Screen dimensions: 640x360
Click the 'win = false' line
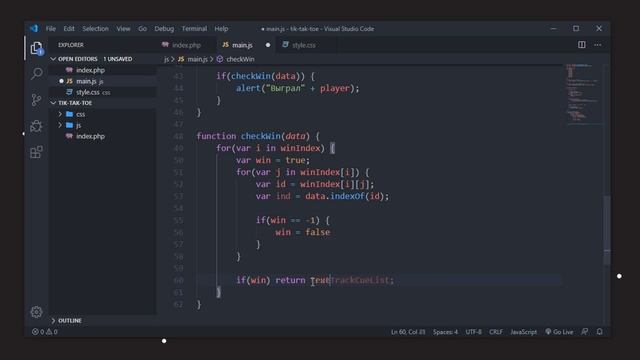click(x=302, y=232)
